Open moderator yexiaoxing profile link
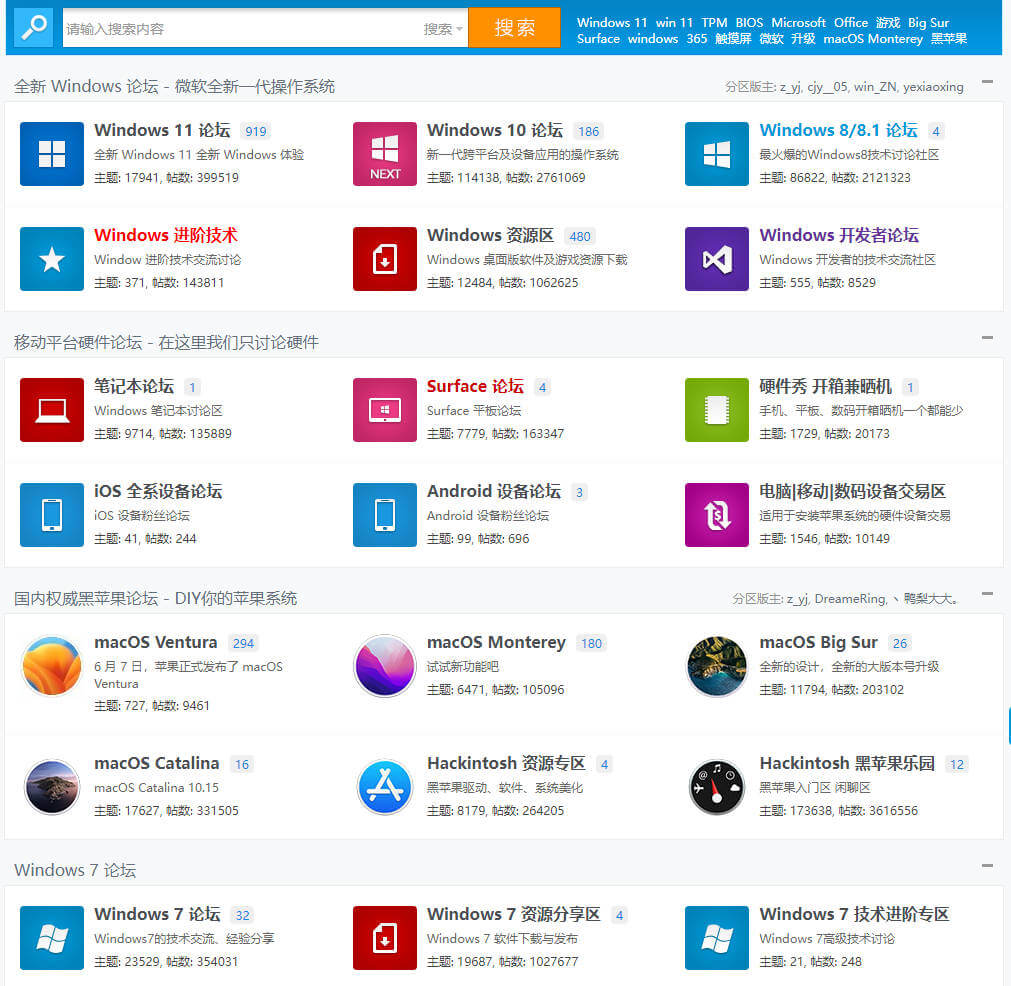1011x986 pixels. click(x=933, y=87)
